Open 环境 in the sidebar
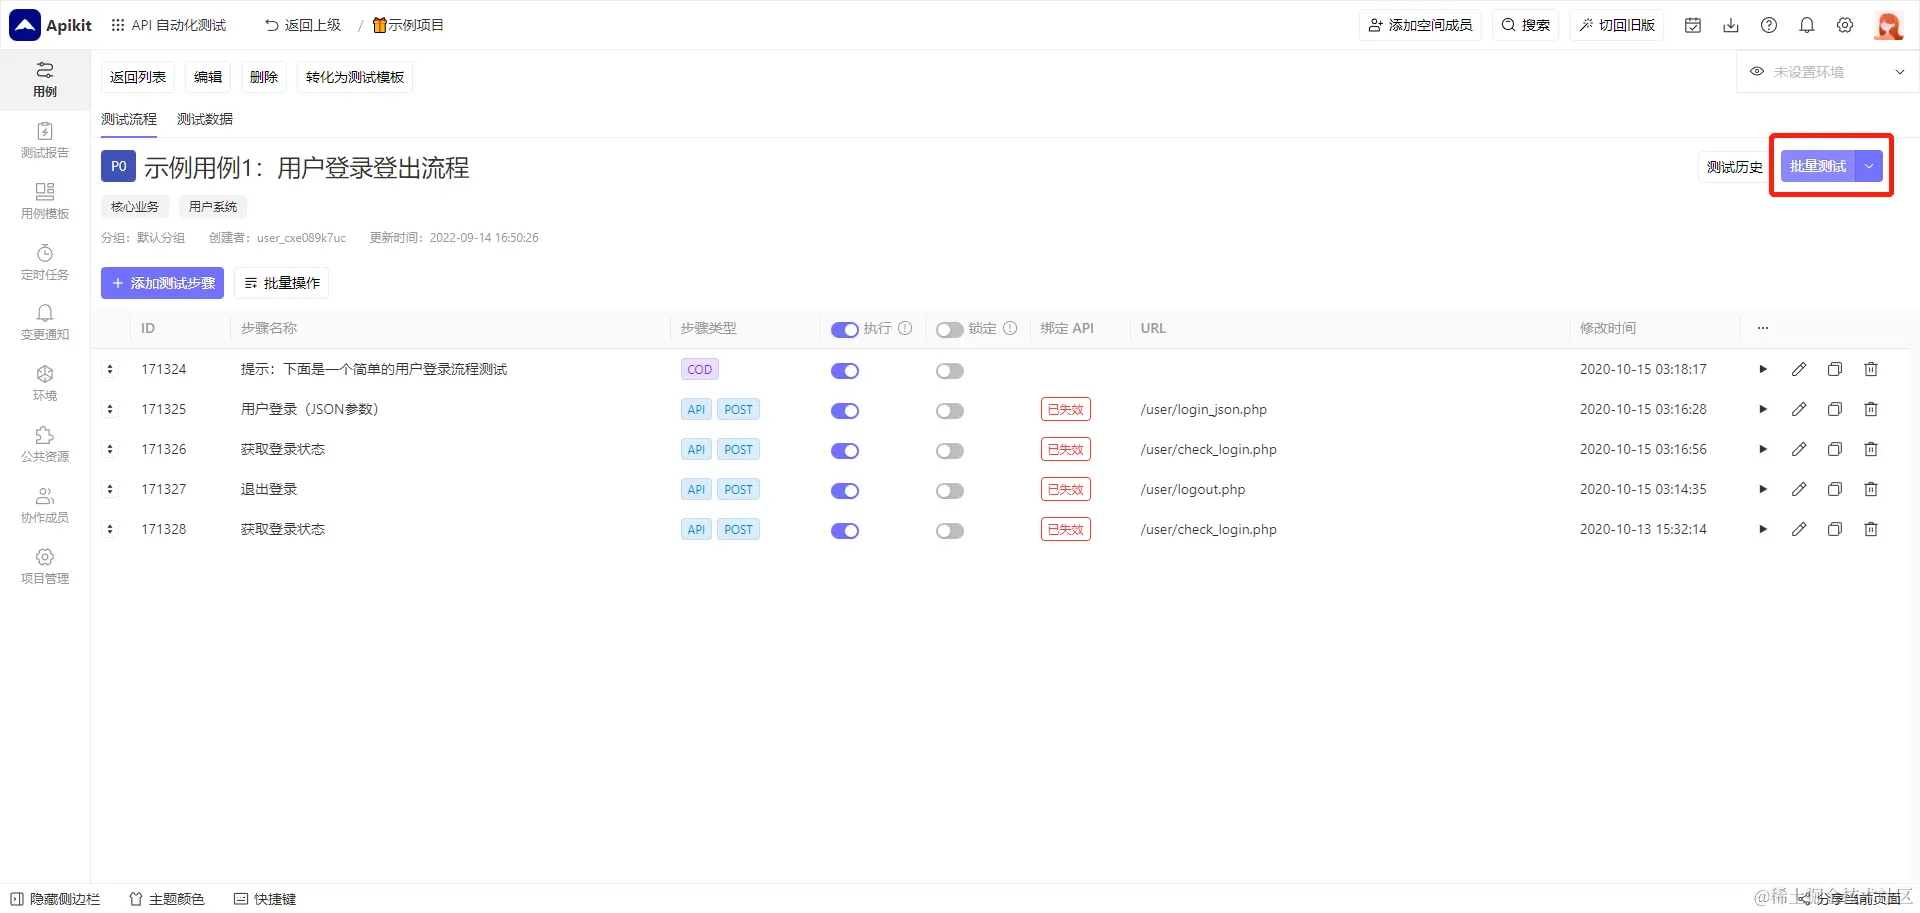Screen dimensions: 1920x913 click(45, 384)
